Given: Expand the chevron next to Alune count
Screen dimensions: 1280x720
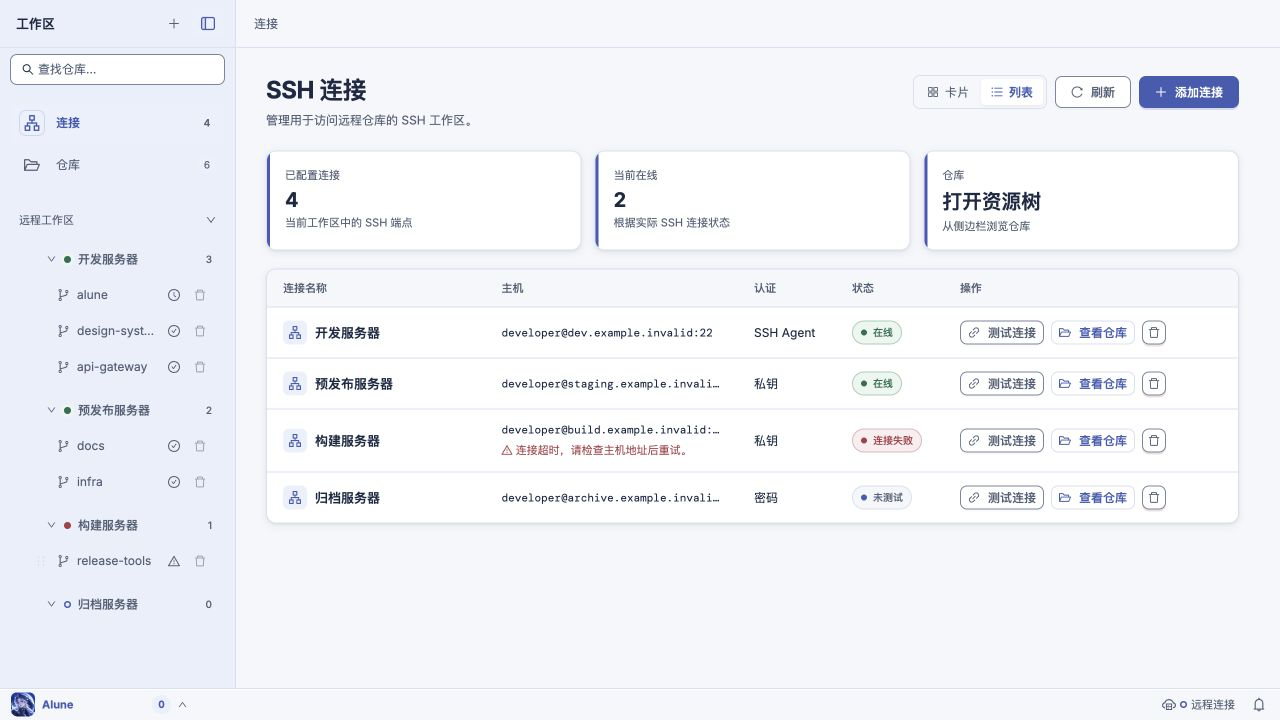Looking at the screenshot, I should point(182,705).
